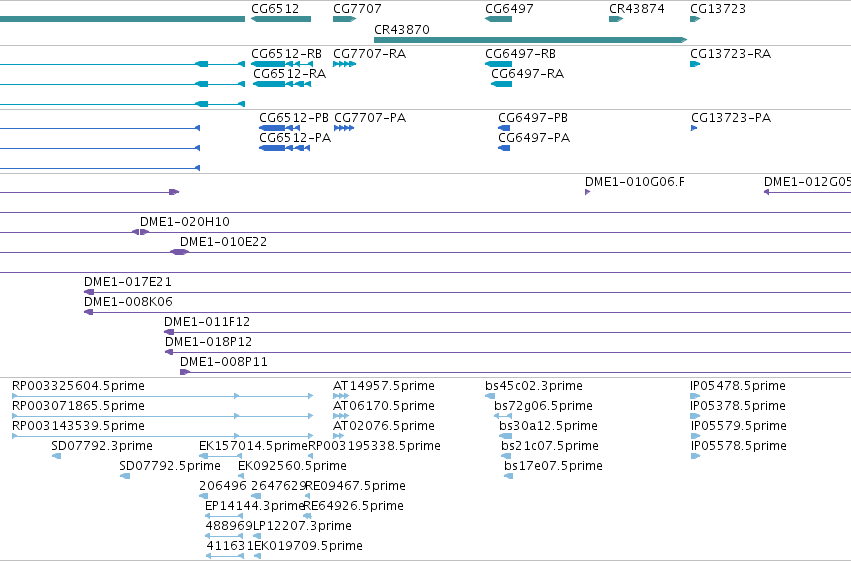Select the CG6497 gene glyph arrow

point(498,19)
